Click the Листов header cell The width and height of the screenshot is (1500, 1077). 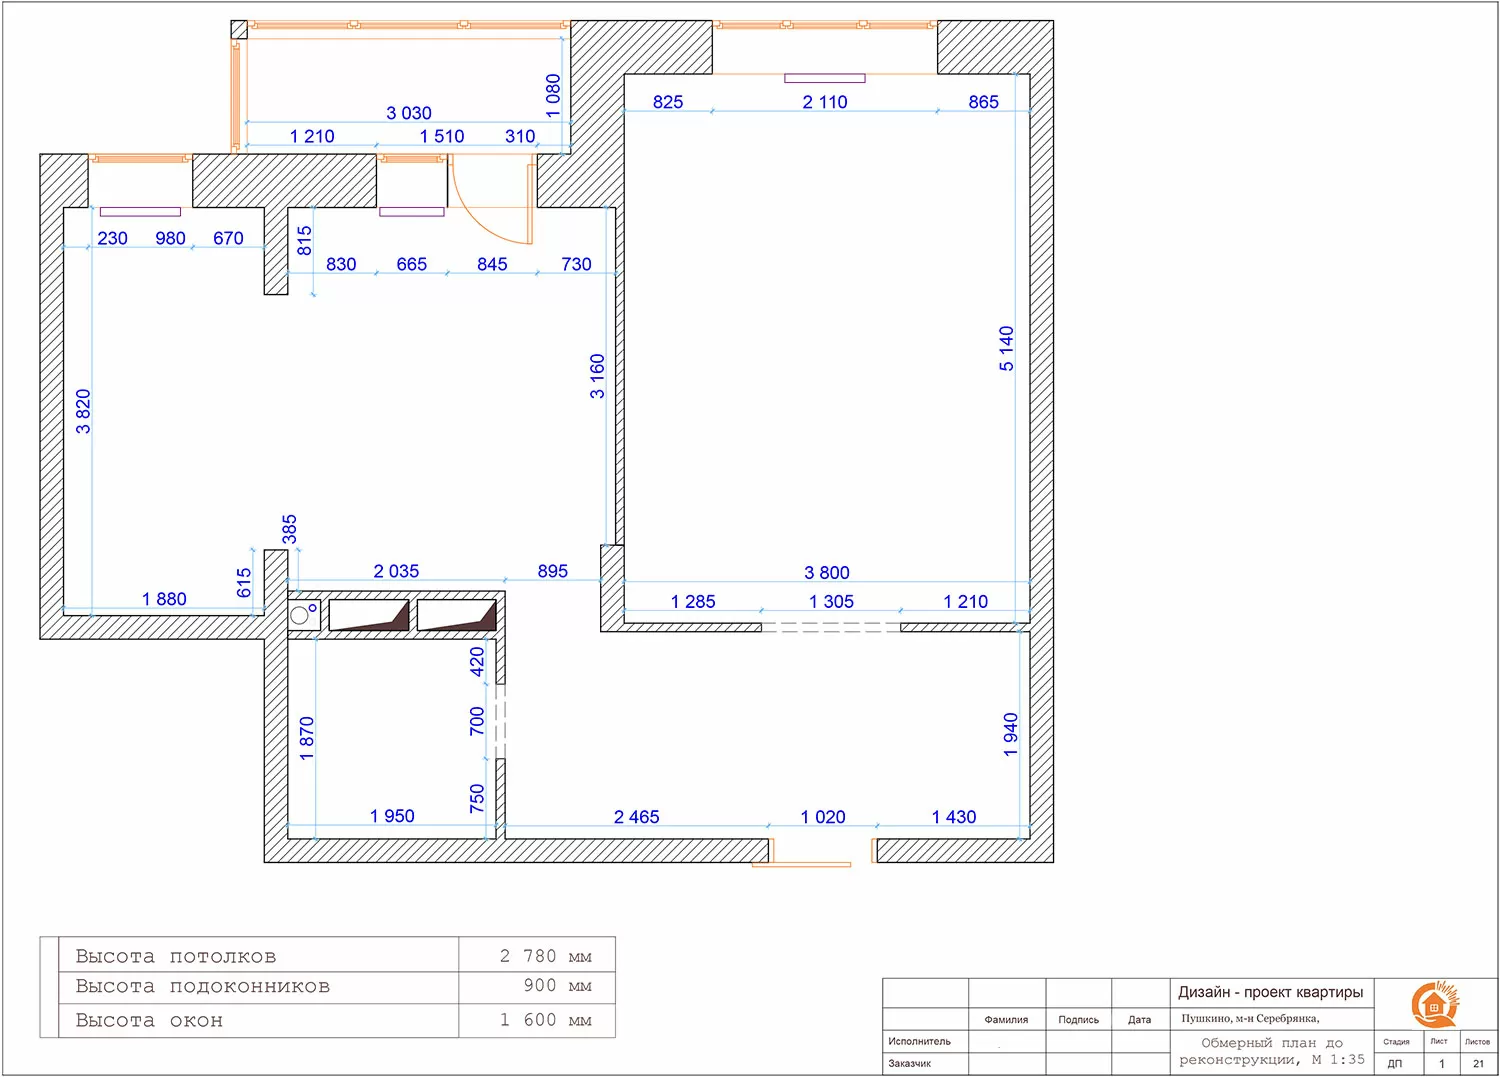click(1478, 1042)
